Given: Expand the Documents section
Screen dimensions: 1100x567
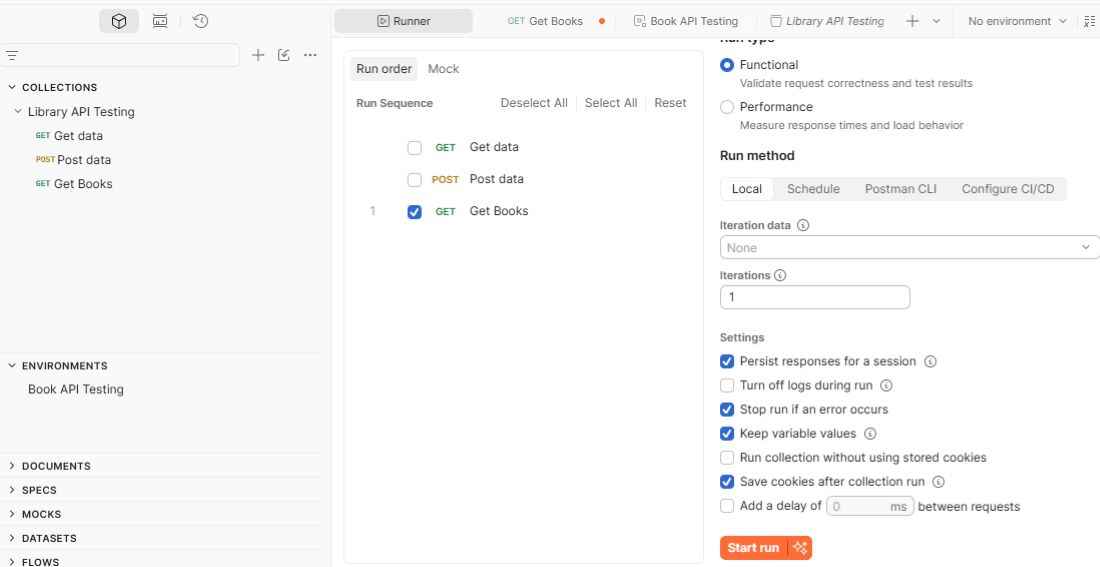Looking at the screenshot, I should 12,466.
